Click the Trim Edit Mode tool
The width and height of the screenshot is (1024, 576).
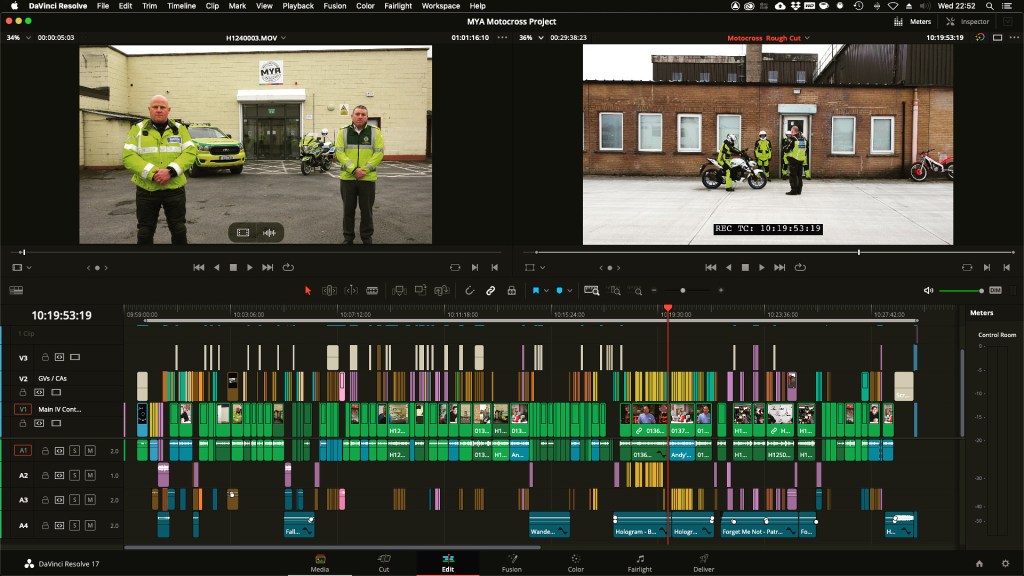tap(329, 290)
